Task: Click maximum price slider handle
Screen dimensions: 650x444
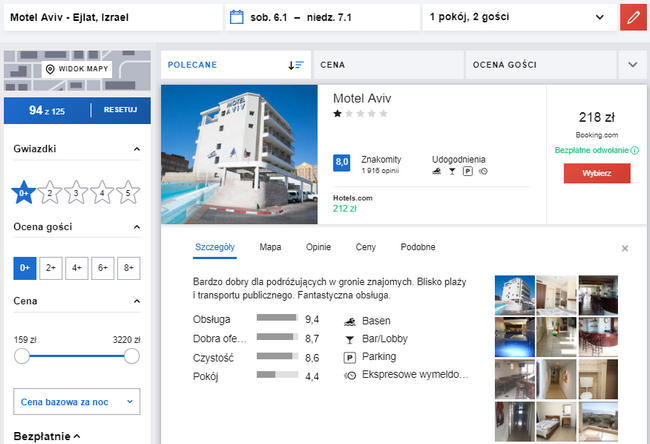Action: pos(132,356)
